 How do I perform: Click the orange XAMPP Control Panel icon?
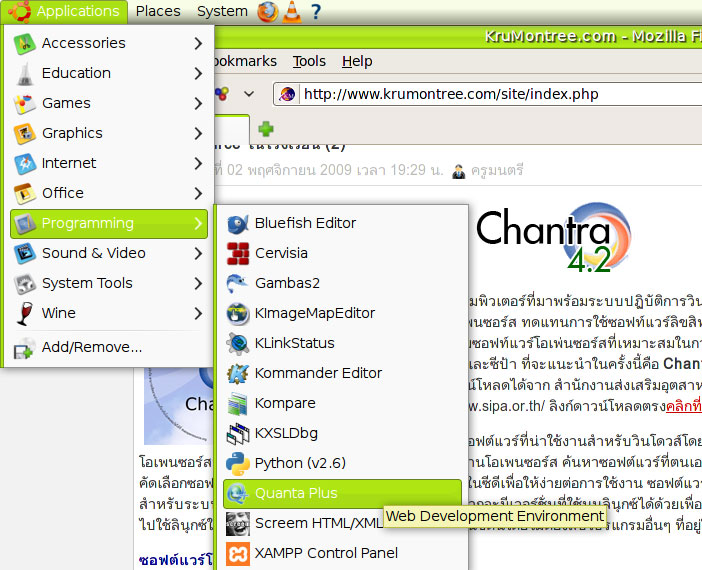point(237,553)
